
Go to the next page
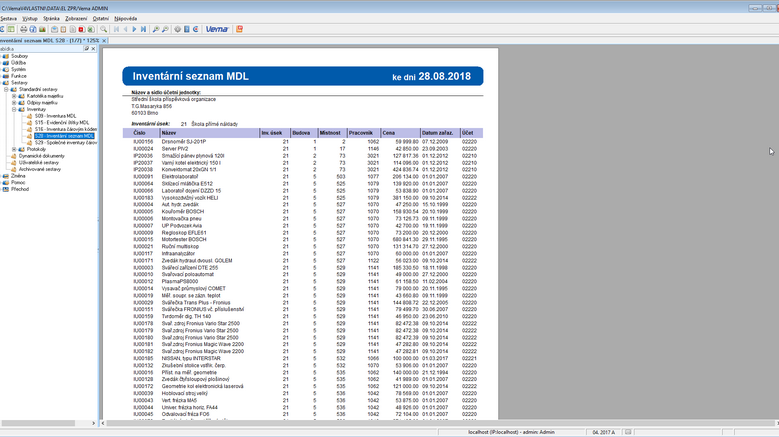[x=134, y=29]
